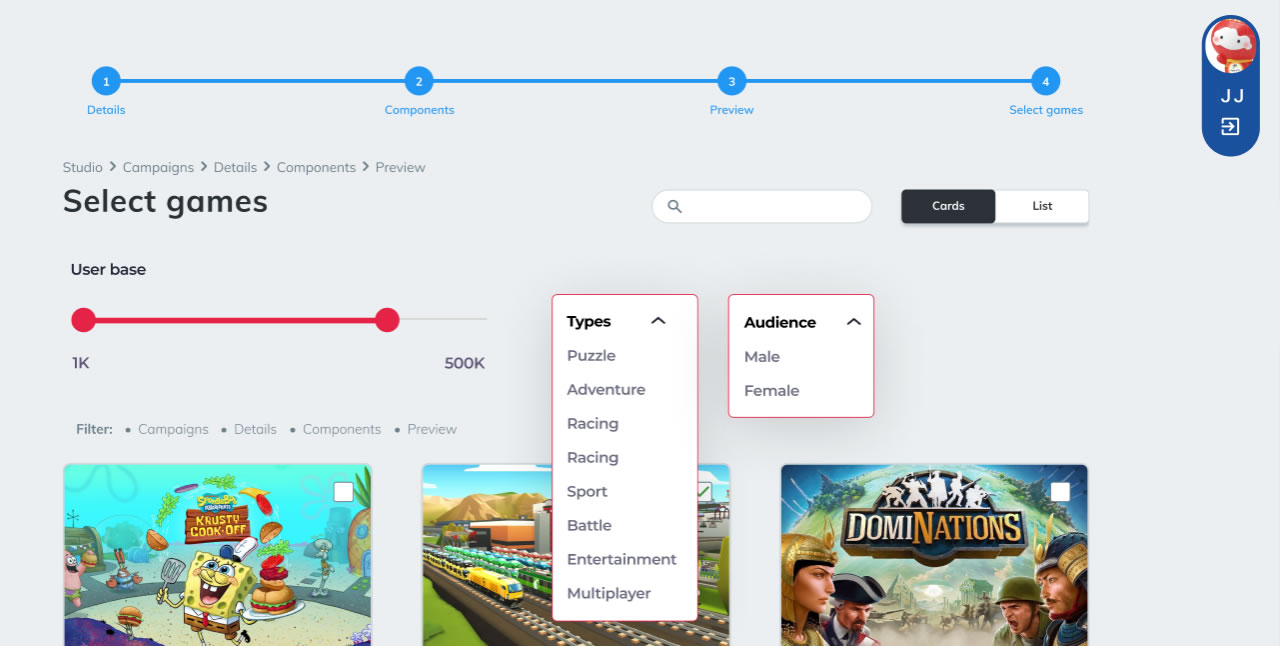Click the Details label under step 1

click(106, 110)
